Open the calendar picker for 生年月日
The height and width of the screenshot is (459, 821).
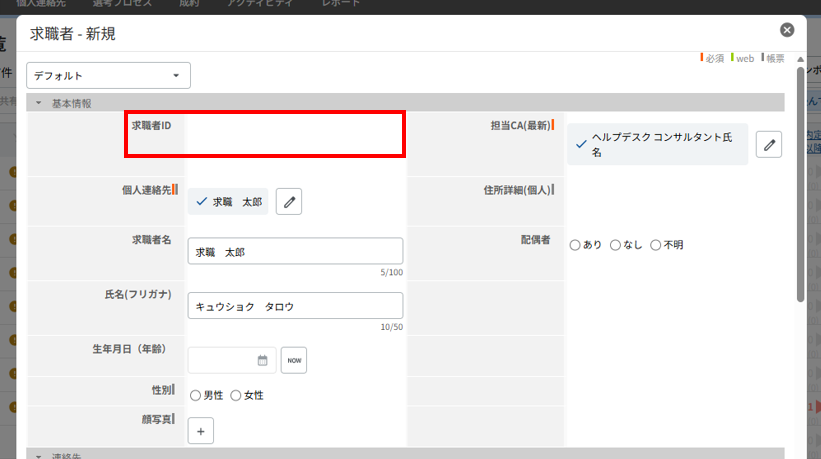(x=263, y=360)
